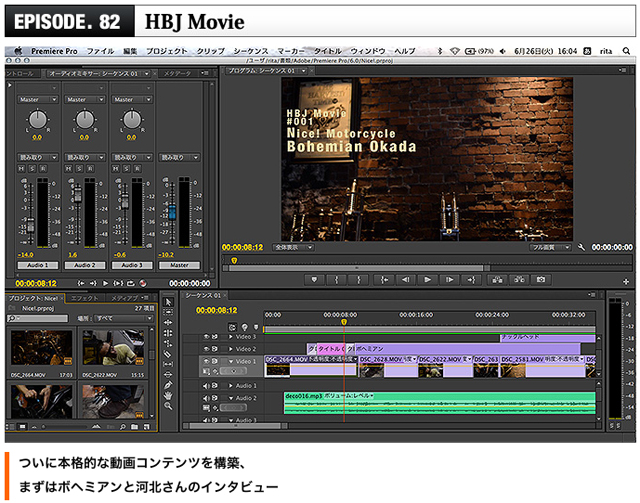
Task: Collapse Audio 2 track
Action: click(231, 398)
